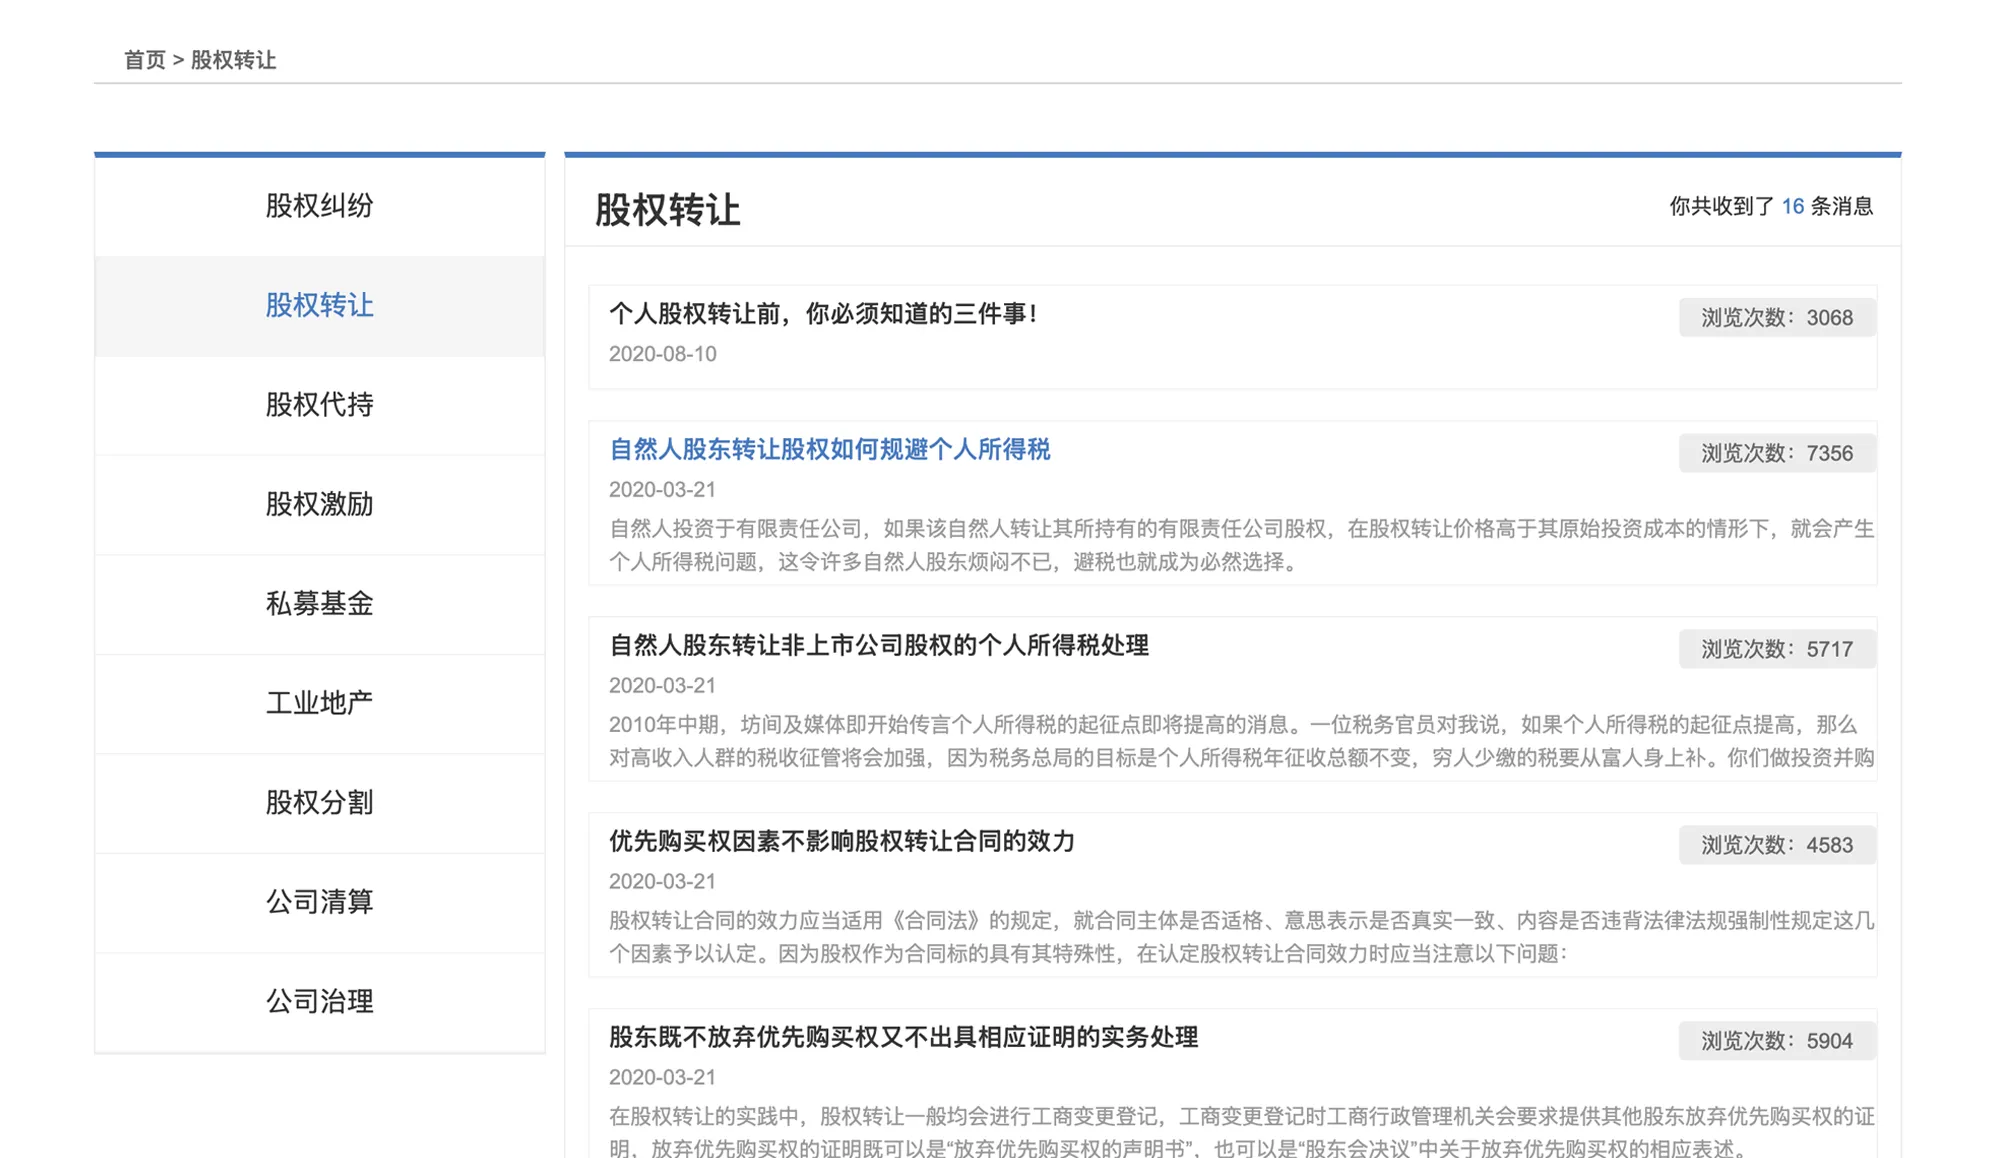
Task: Select 股权纠纷 in the sidebar
Action: [x=319, y=206]
